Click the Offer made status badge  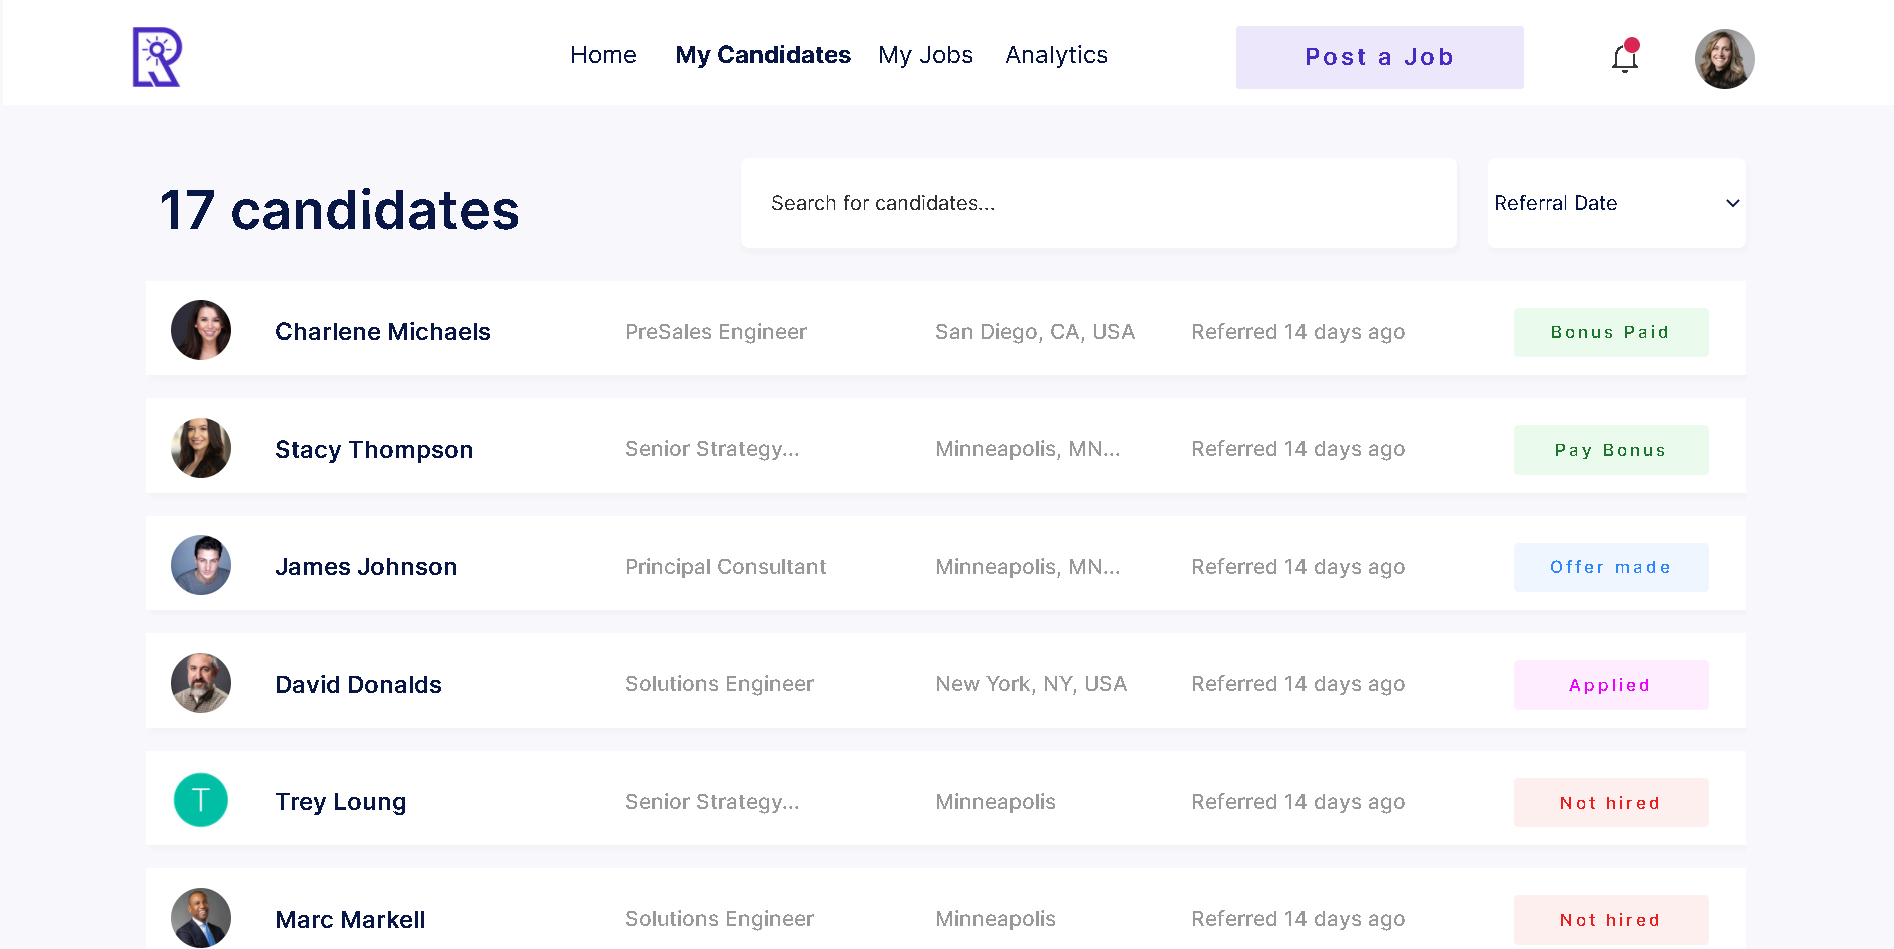[x=1610, y=567]
